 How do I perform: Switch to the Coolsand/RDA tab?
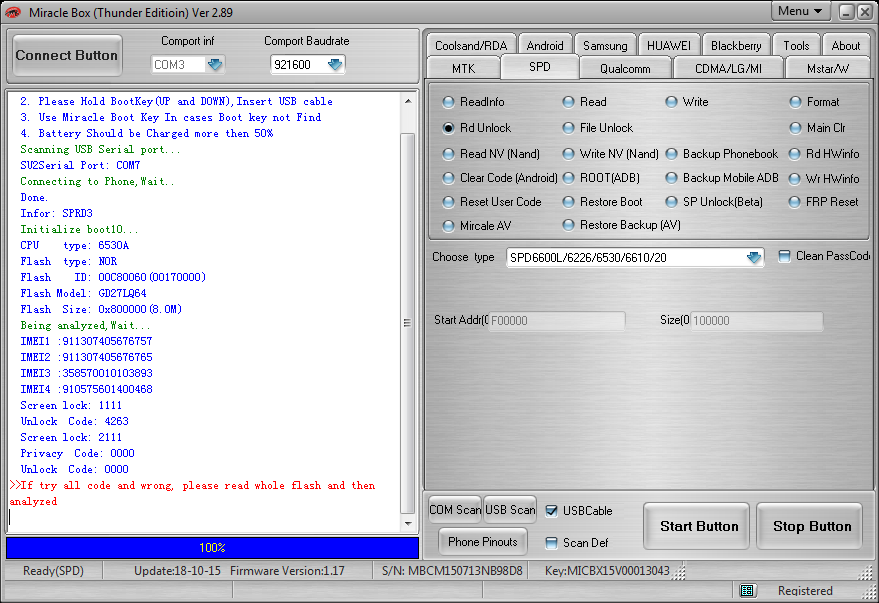click(x=471, y=45)
